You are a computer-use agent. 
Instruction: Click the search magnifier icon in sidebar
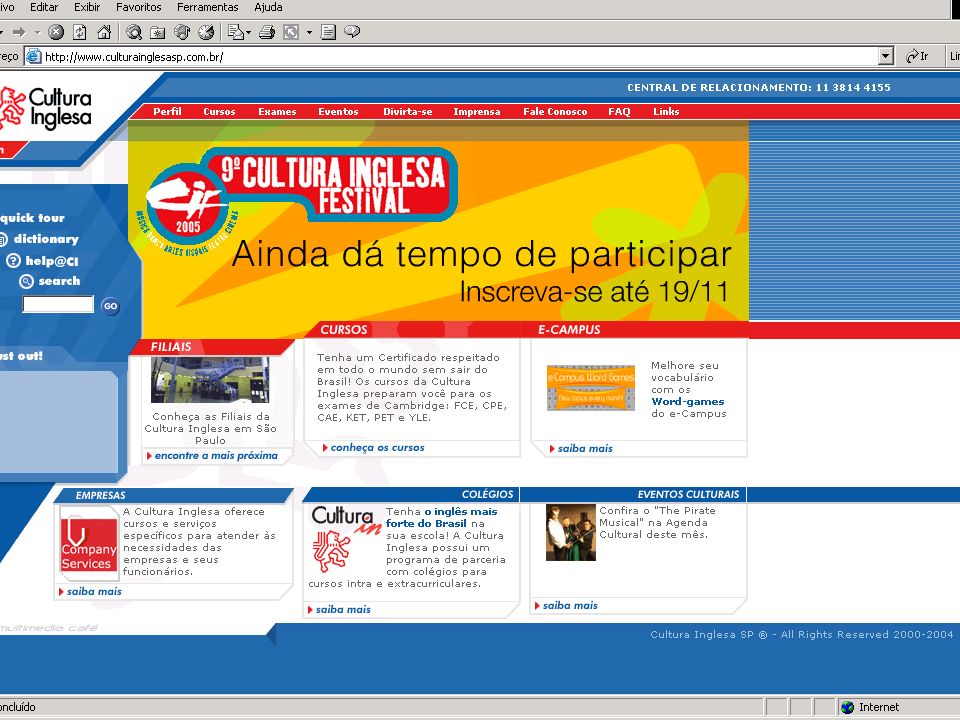(x=26, y=282)
